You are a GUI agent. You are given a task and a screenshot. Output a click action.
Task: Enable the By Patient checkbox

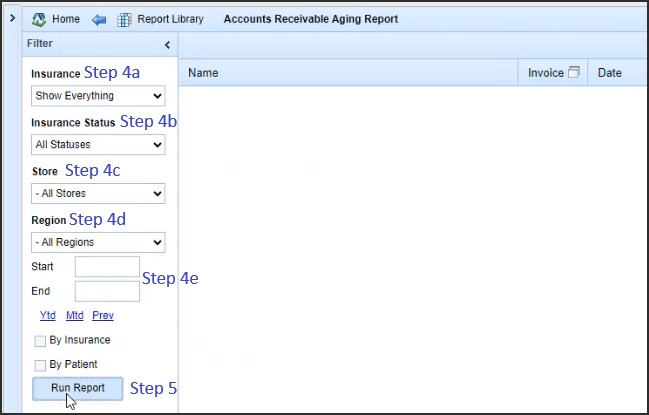tap(40, 365)
